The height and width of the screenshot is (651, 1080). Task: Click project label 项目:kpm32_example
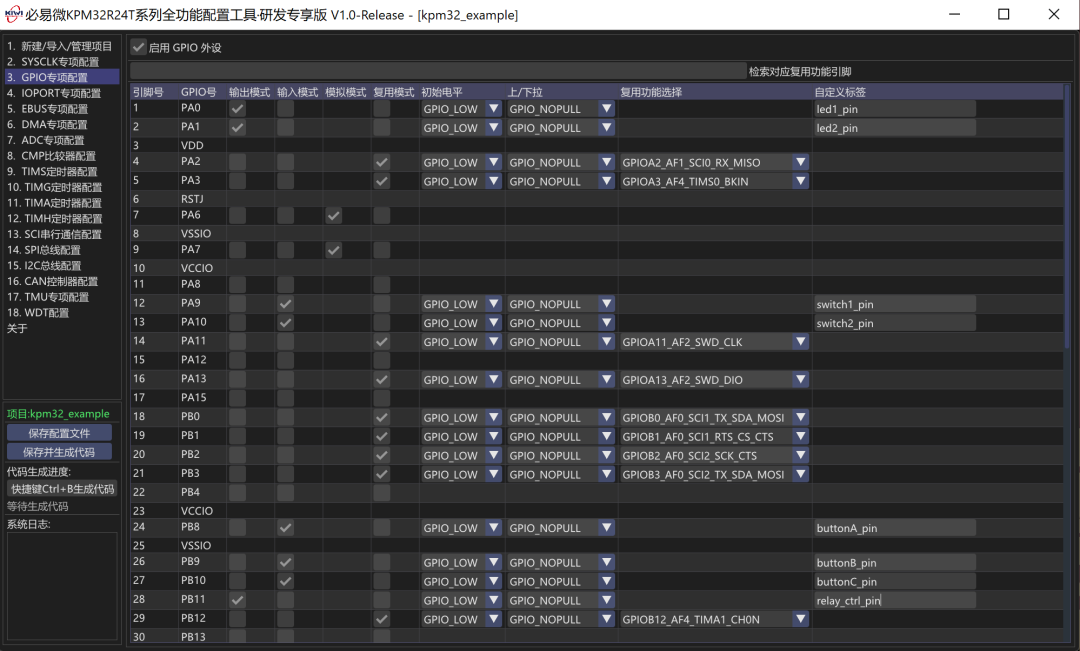[58, 413]
